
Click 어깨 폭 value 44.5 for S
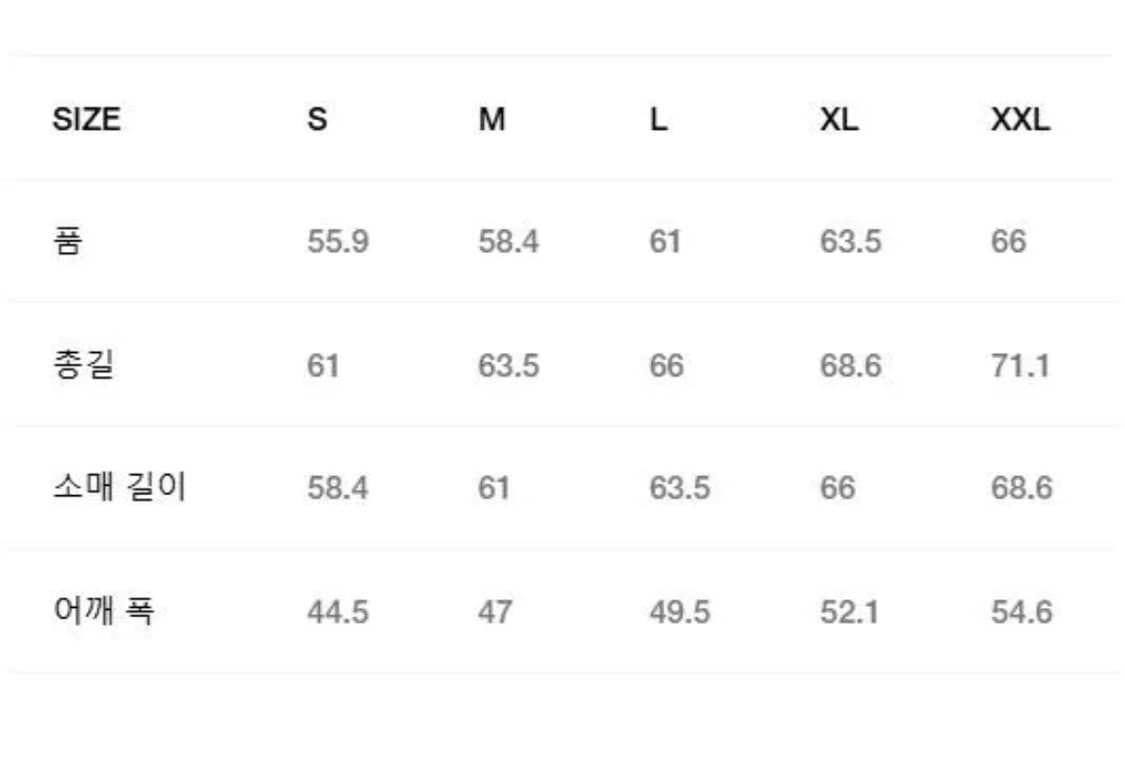pos(338,611)
